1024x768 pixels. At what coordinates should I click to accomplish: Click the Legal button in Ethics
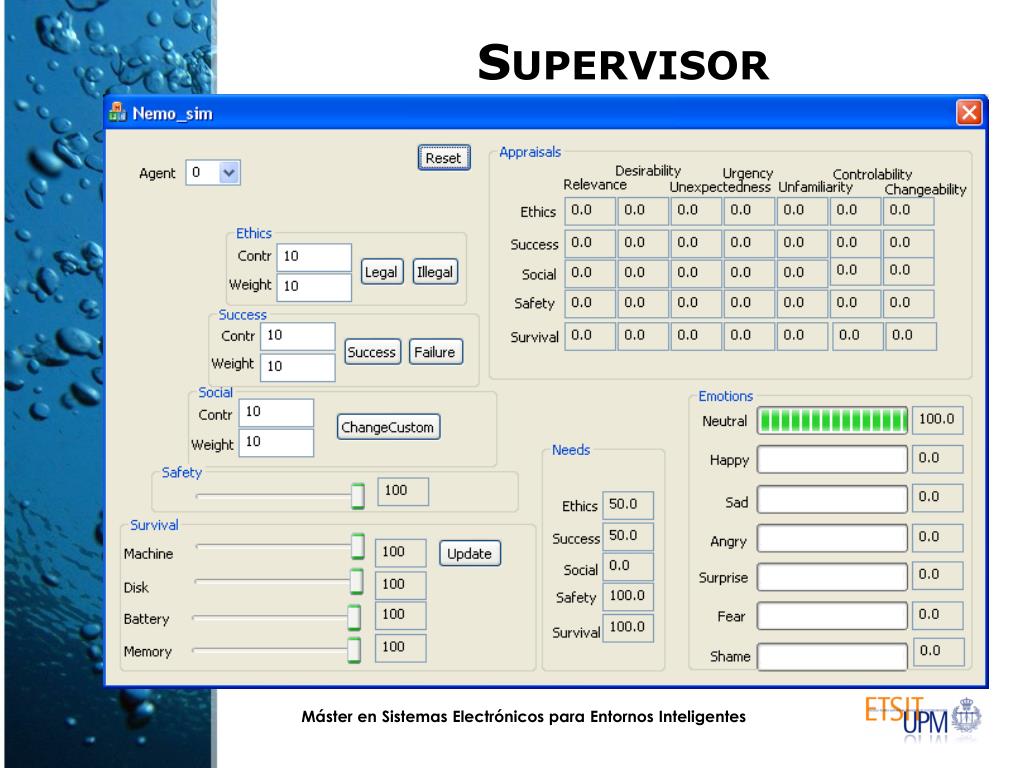[381, 272]
